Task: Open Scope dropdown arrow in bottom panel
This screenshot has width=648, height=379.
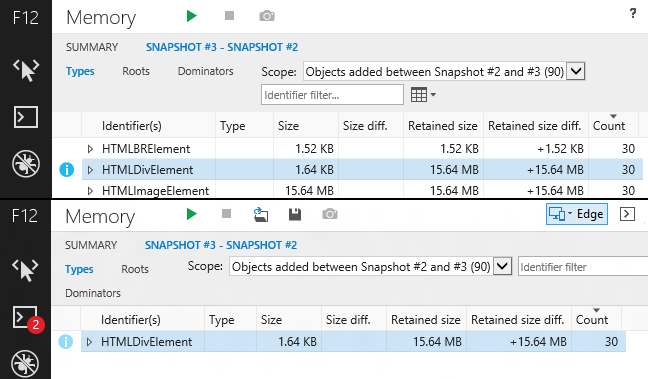Action: pyautogui.click(x=503, y=266)
